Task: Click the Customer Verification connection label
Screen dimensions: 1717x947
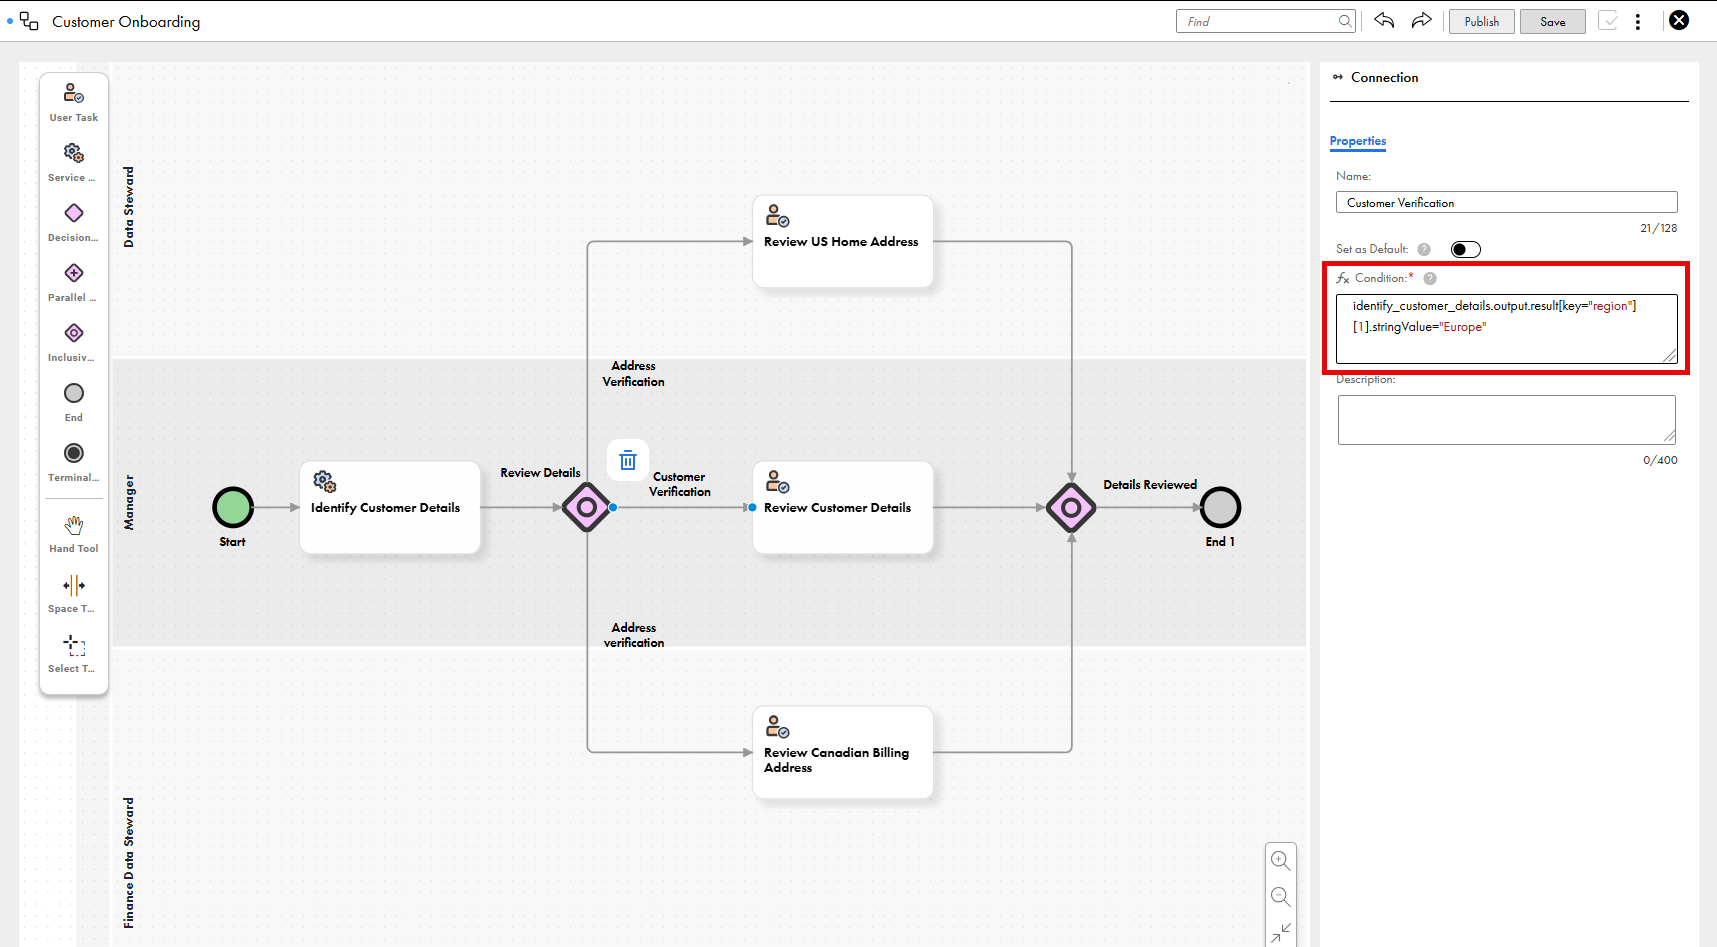Action: [x=680, y=484]
